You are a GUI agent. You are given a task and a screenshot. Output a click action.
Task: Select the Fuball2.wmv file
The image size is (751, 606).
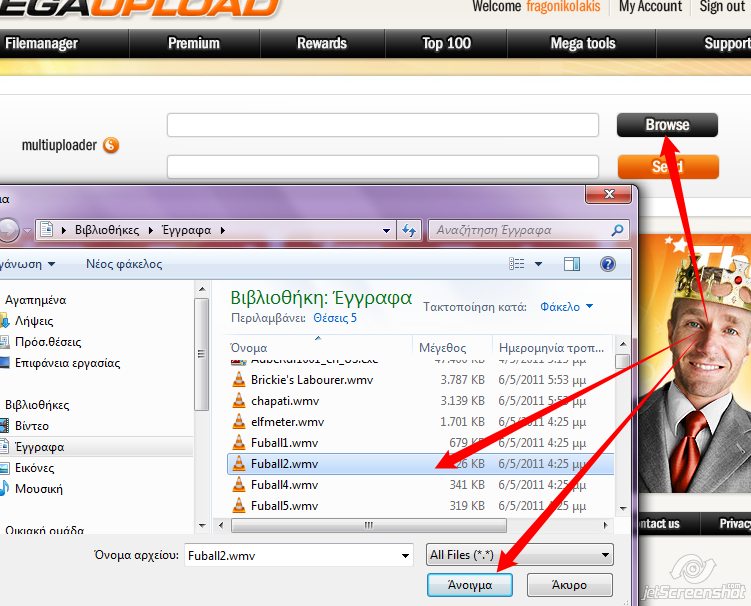pos(420,464)
